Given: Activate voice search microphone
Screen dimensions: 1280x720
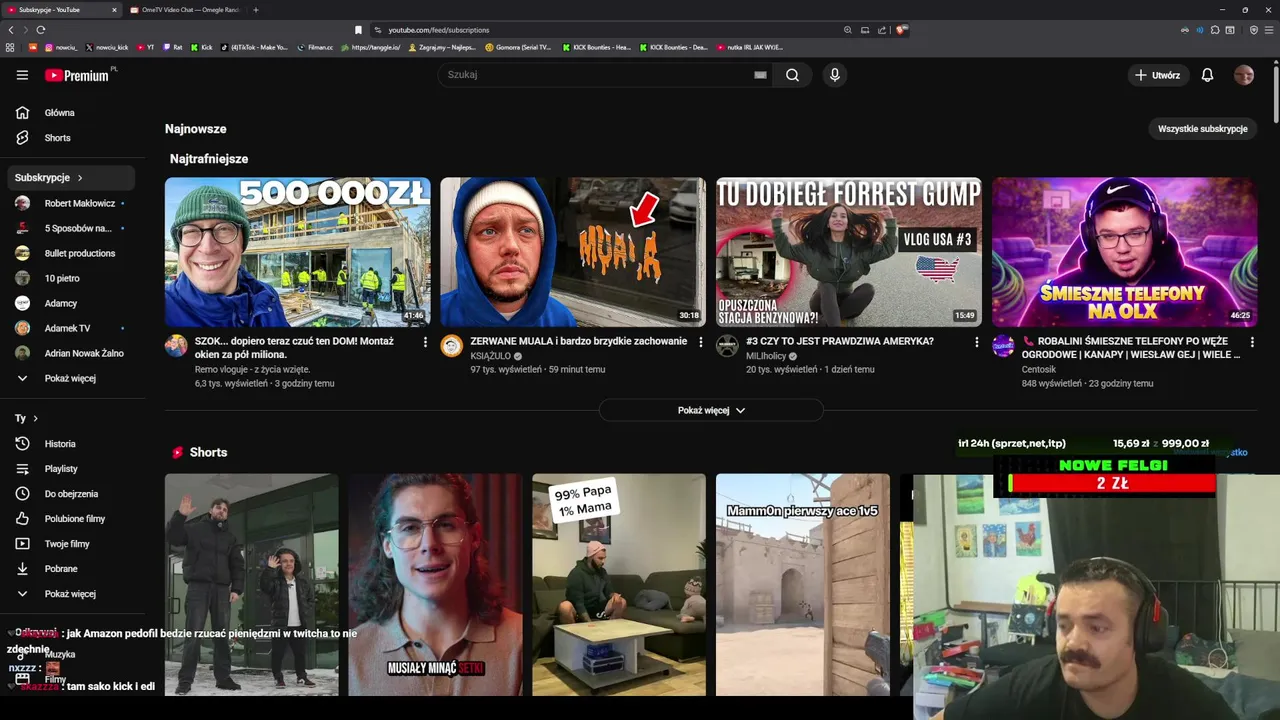Looking at the screenshot, I should [x=834, y=75].
